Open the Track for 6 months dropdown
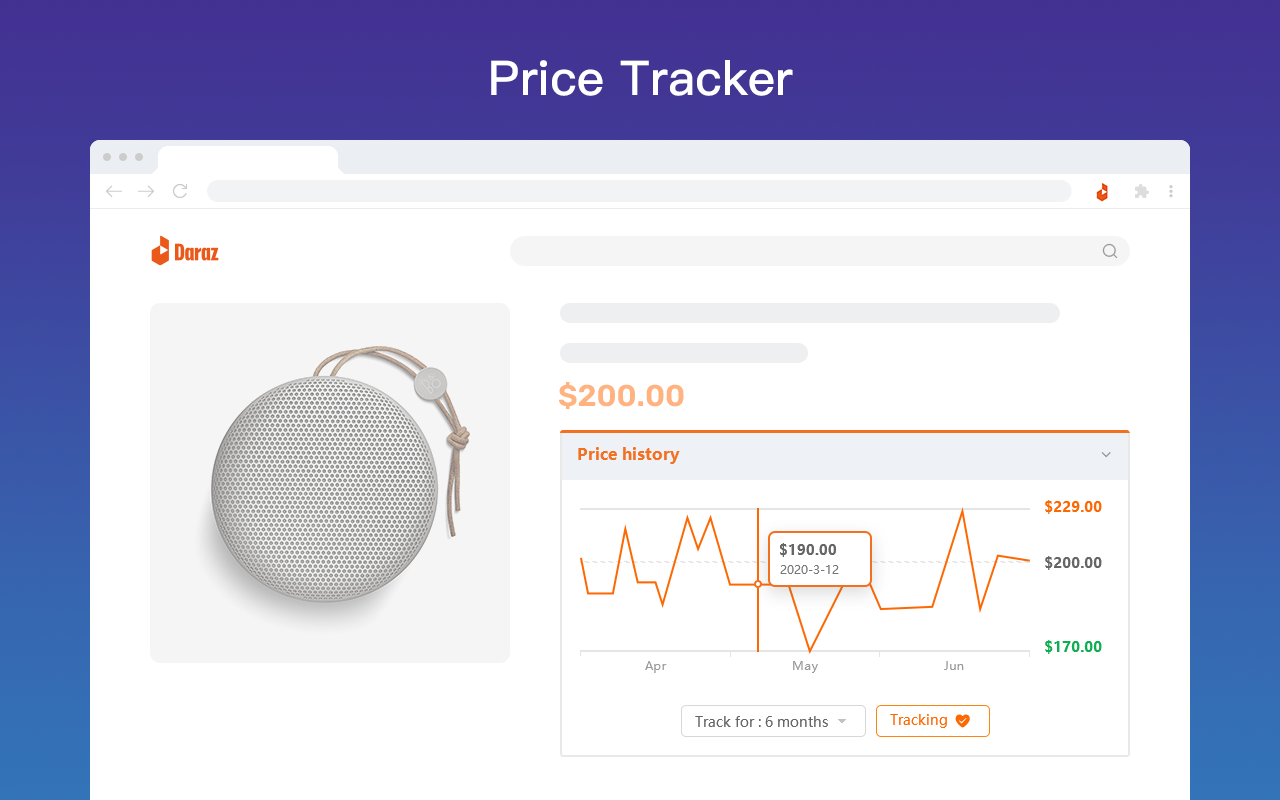 coord(773,721)
